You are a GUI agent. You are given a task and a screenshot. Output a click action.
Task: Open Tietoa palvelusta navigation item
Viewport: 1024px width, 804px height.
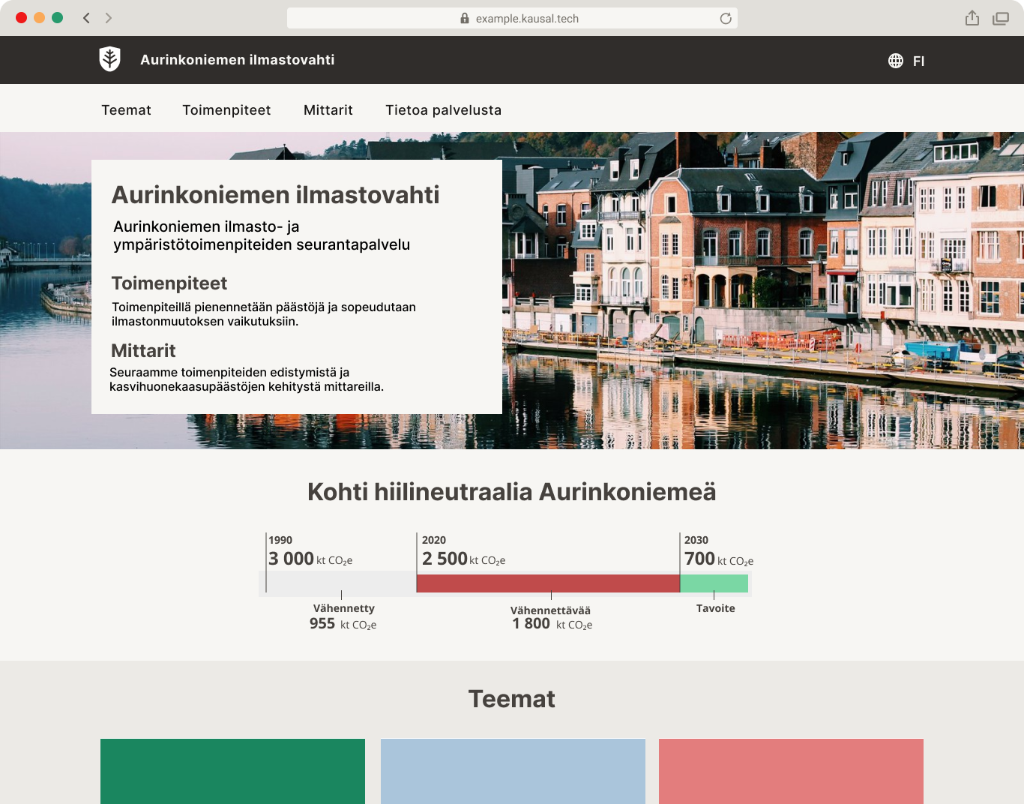(x=443, y=110)
